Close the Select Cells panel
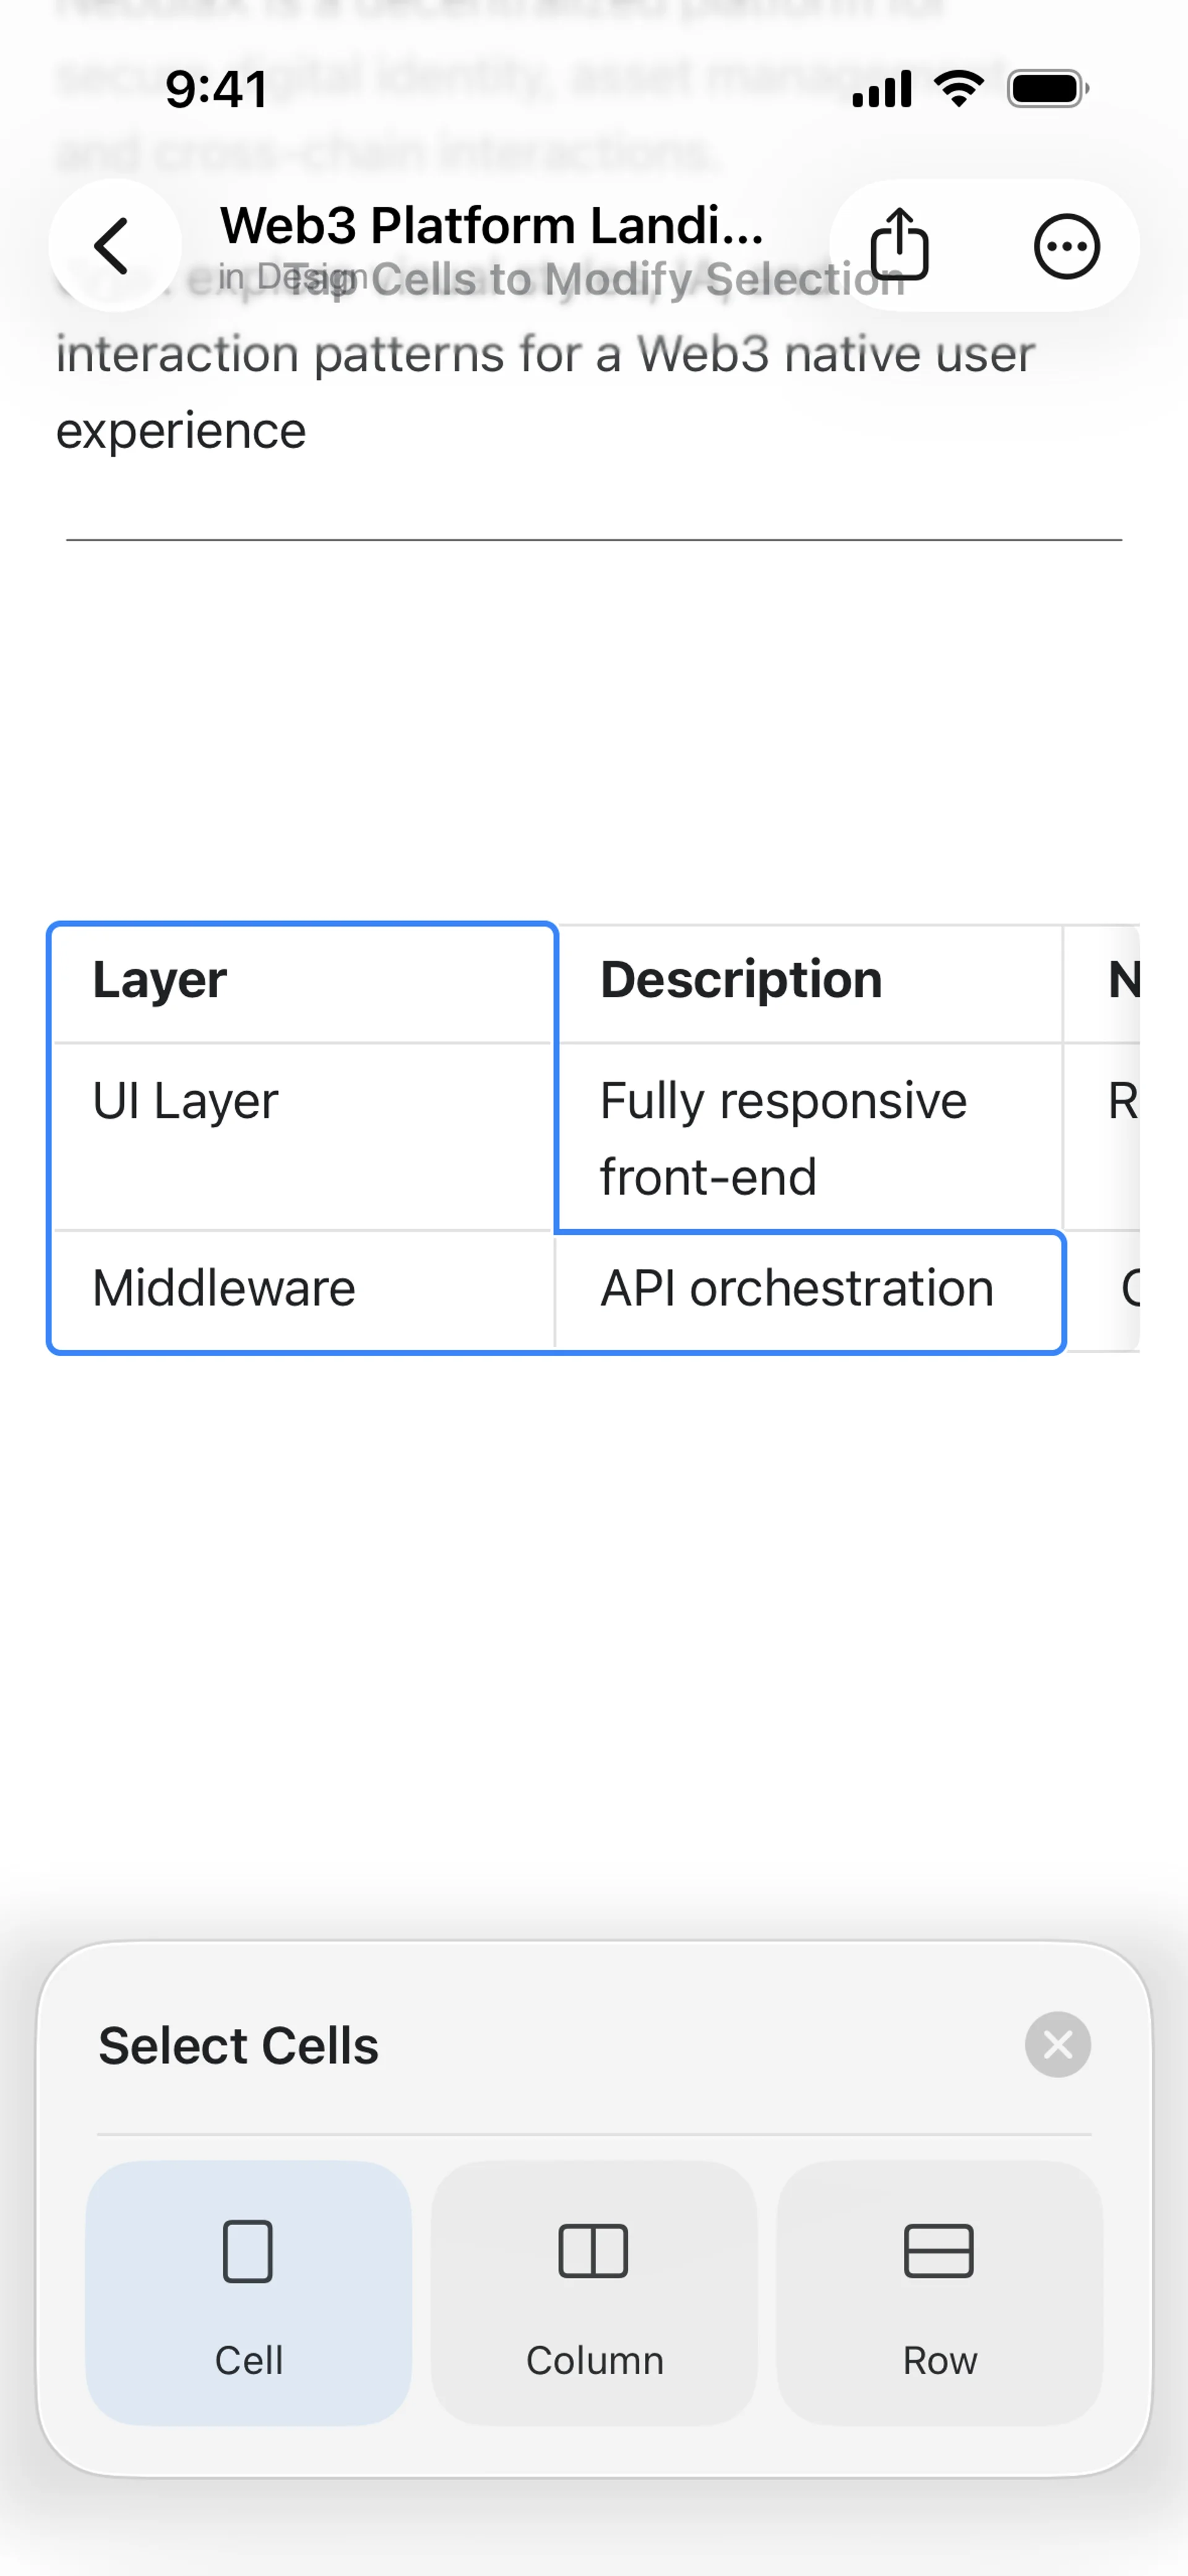1188x2576 pixels. tap(1057, 2044)
